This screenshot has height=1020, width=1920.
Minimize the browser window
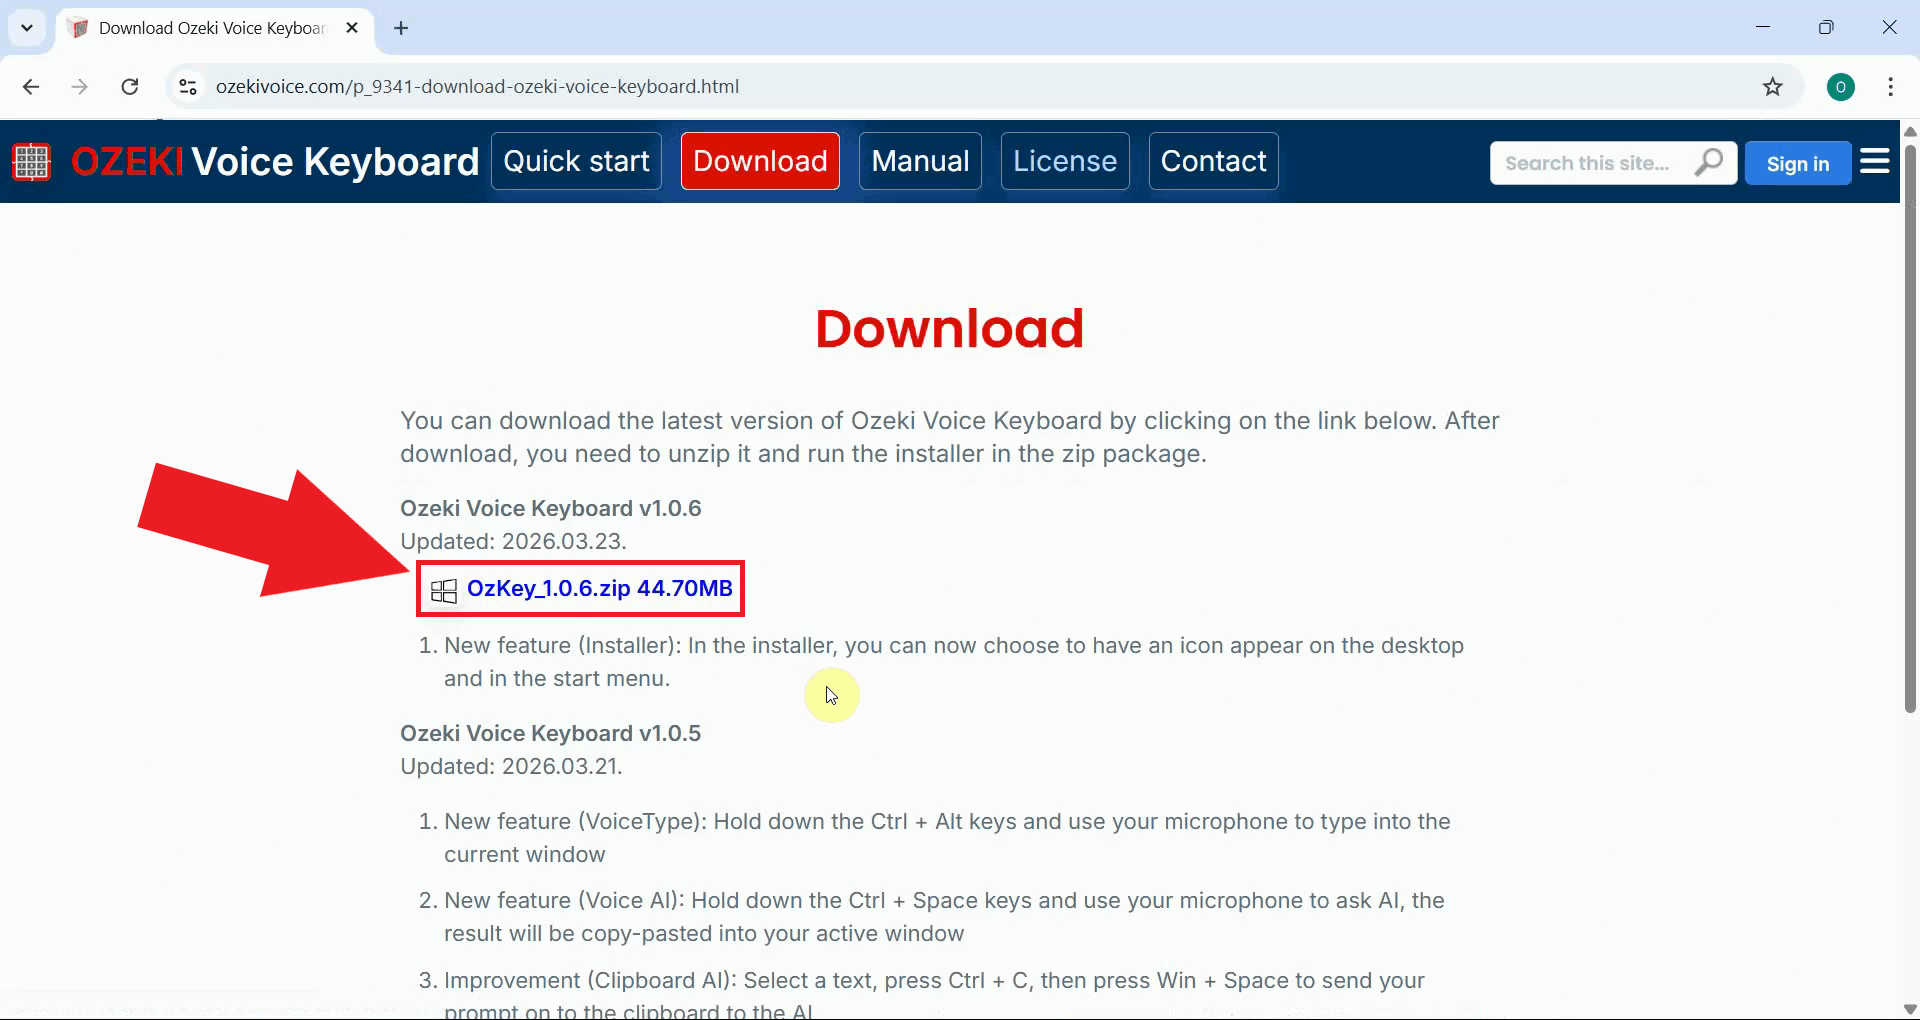click(x=1763, y=27)
